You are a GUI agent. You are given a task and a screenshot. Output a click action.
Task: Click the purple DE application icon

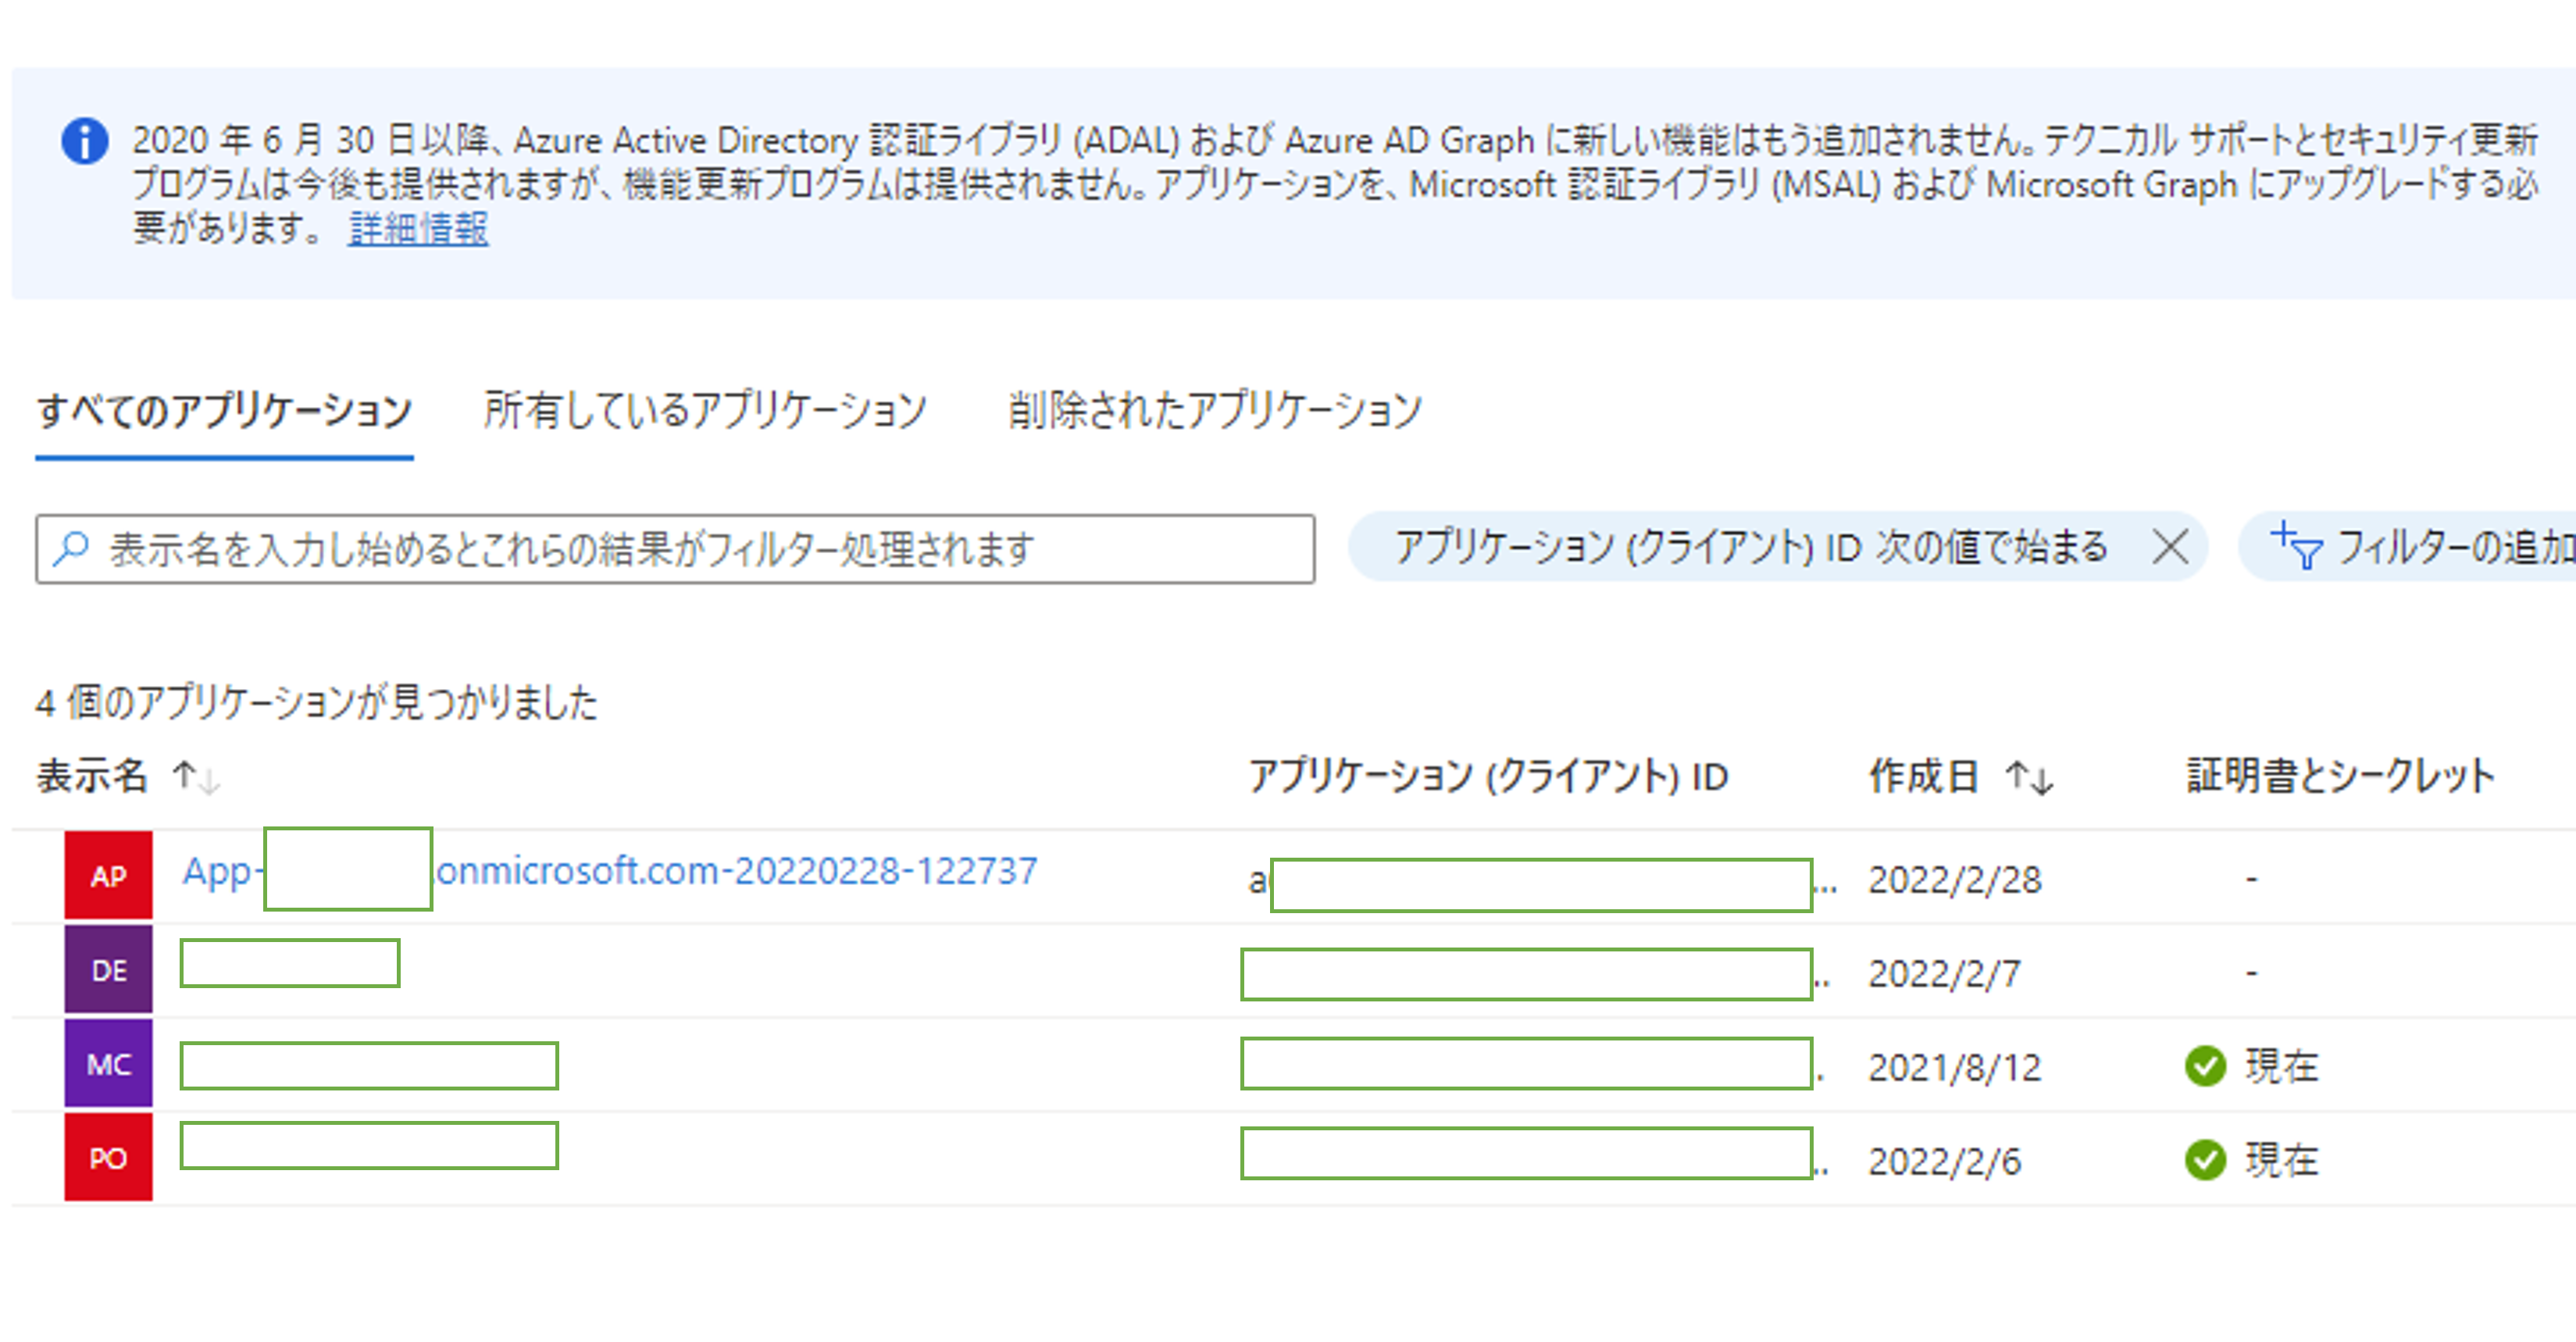pos(109,969)
